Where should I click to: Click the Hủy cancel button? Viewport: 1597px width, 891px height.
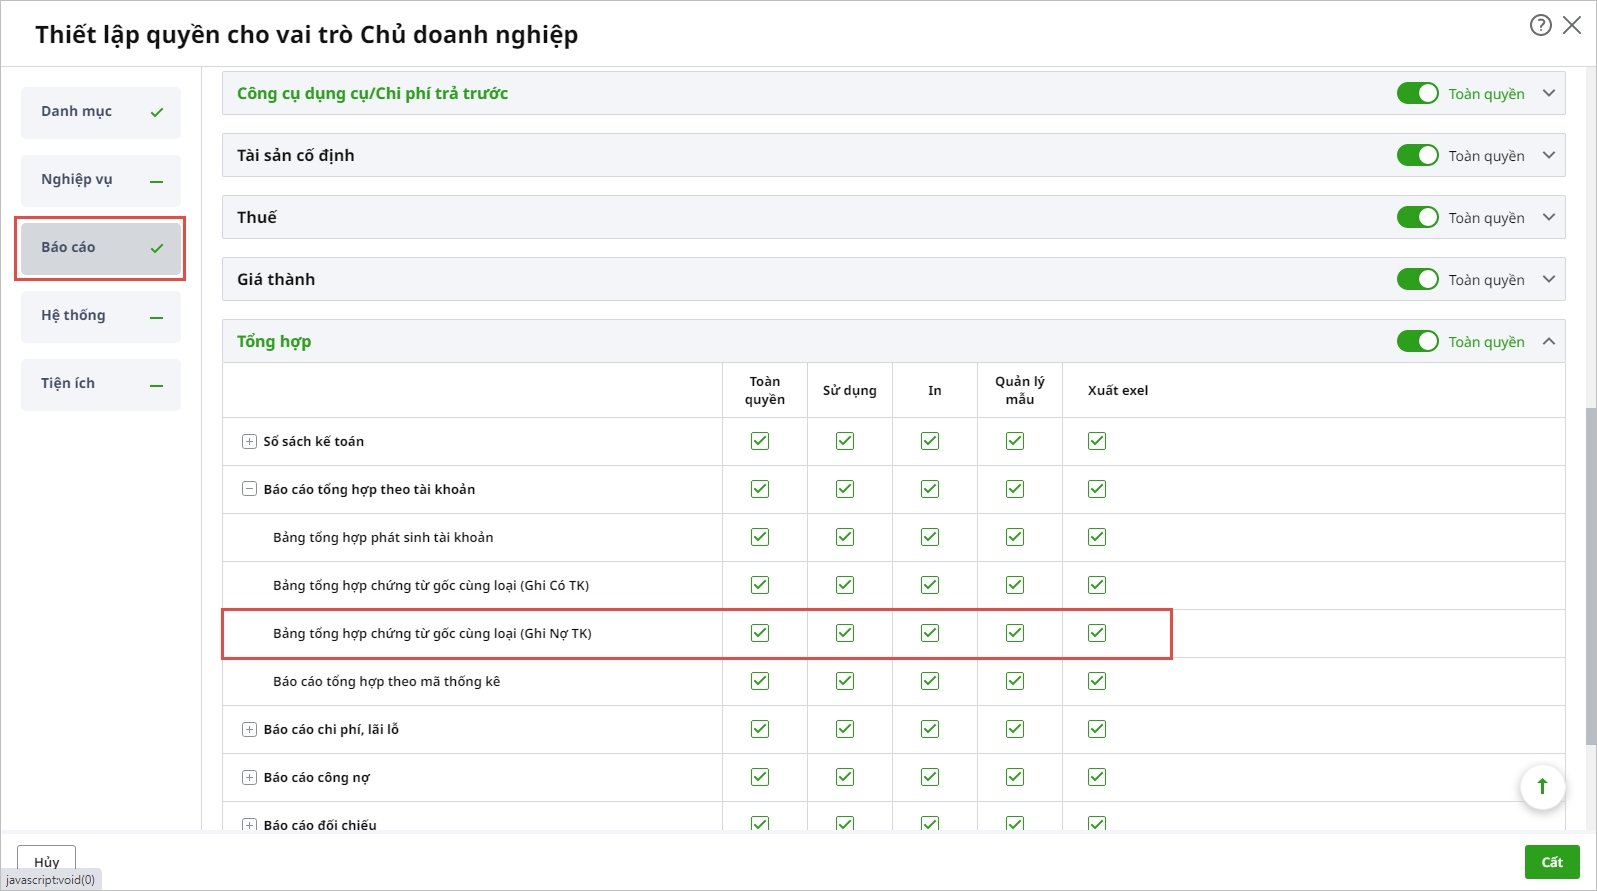[x=47, y=861]
